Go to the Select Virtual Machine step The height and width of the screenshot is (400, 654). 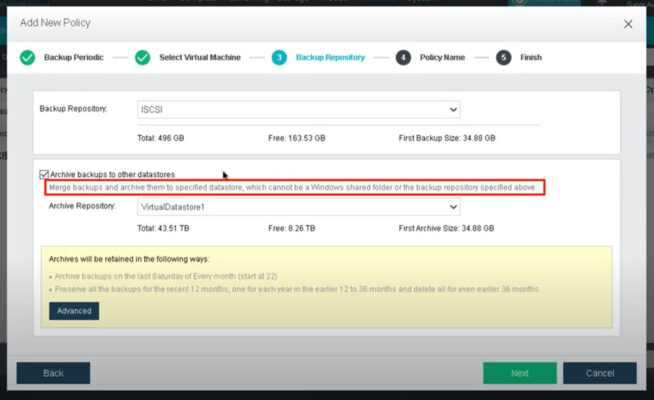pyautogui.click(x=200, y=58)
